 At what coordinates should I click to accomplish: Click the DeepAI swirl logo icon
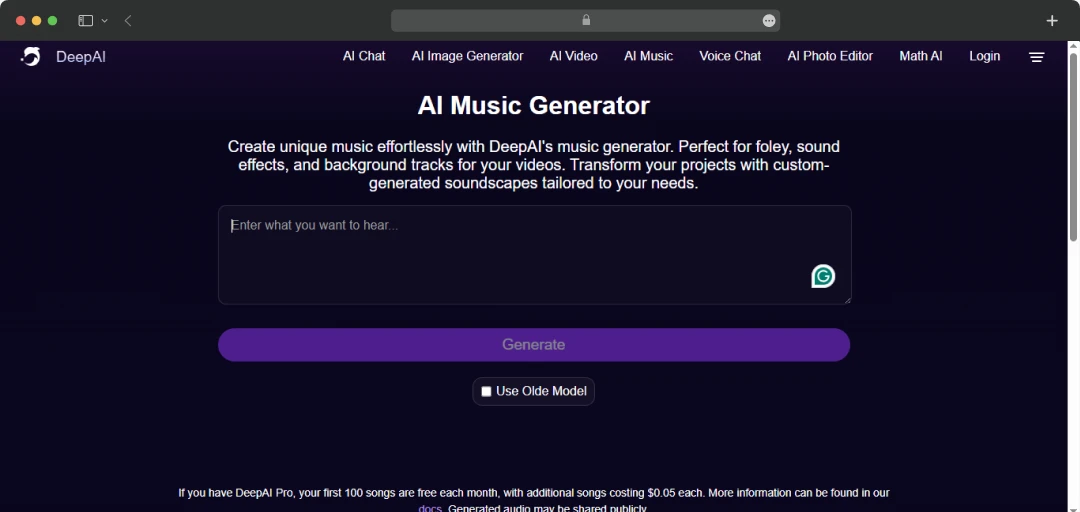pos(30,57)
